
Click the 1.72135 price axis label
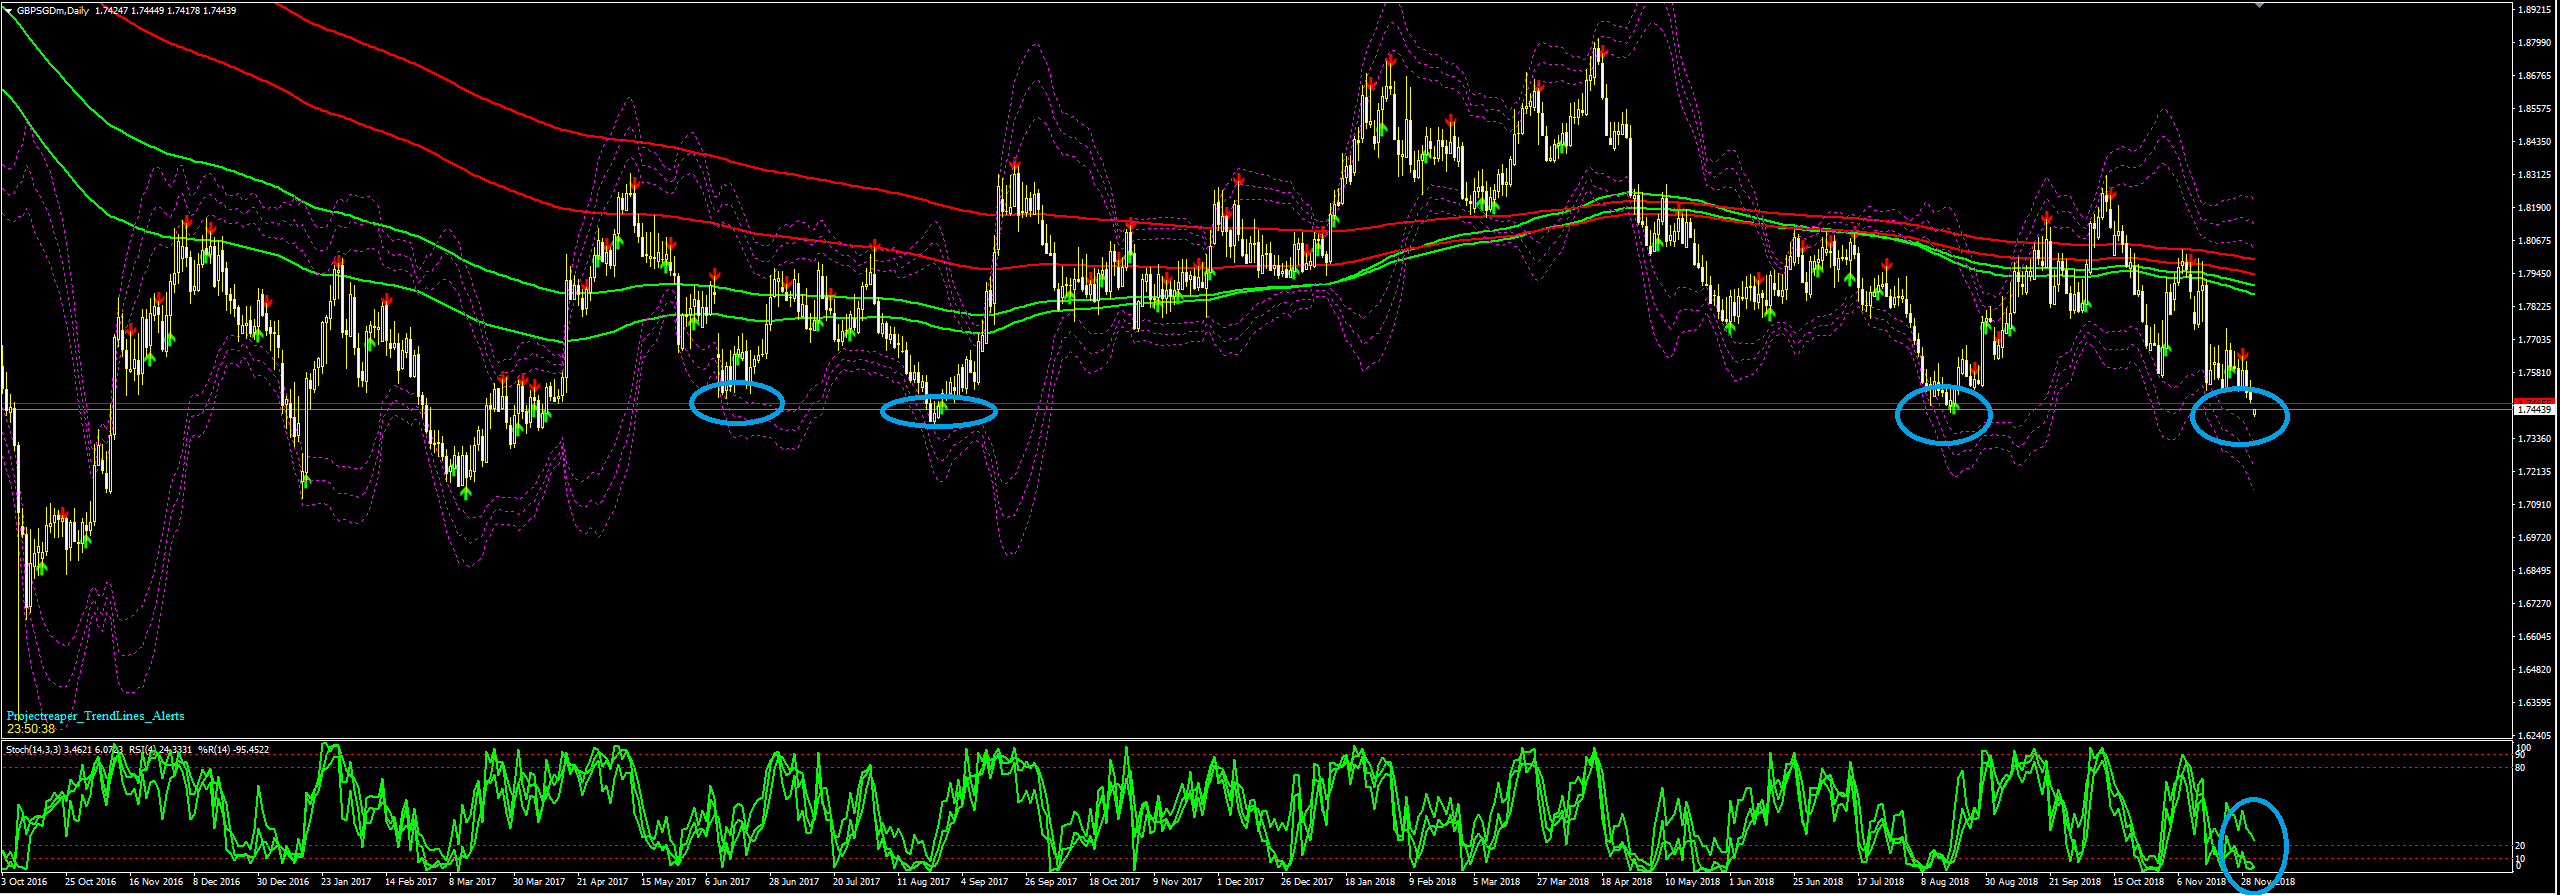coord(2533,472)
